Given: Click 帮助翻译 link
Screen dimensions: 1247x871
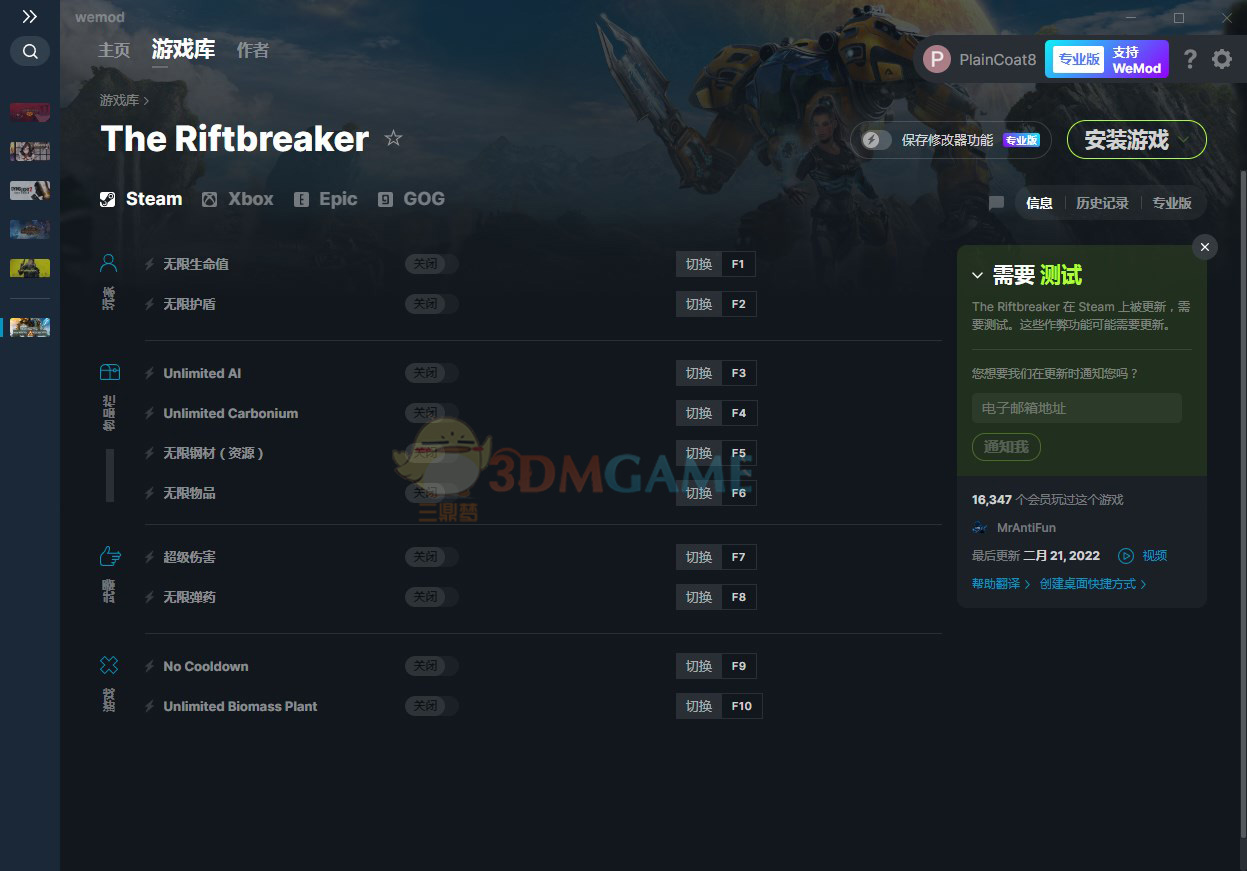Looking at the screenshot, I should point(1001,584).
